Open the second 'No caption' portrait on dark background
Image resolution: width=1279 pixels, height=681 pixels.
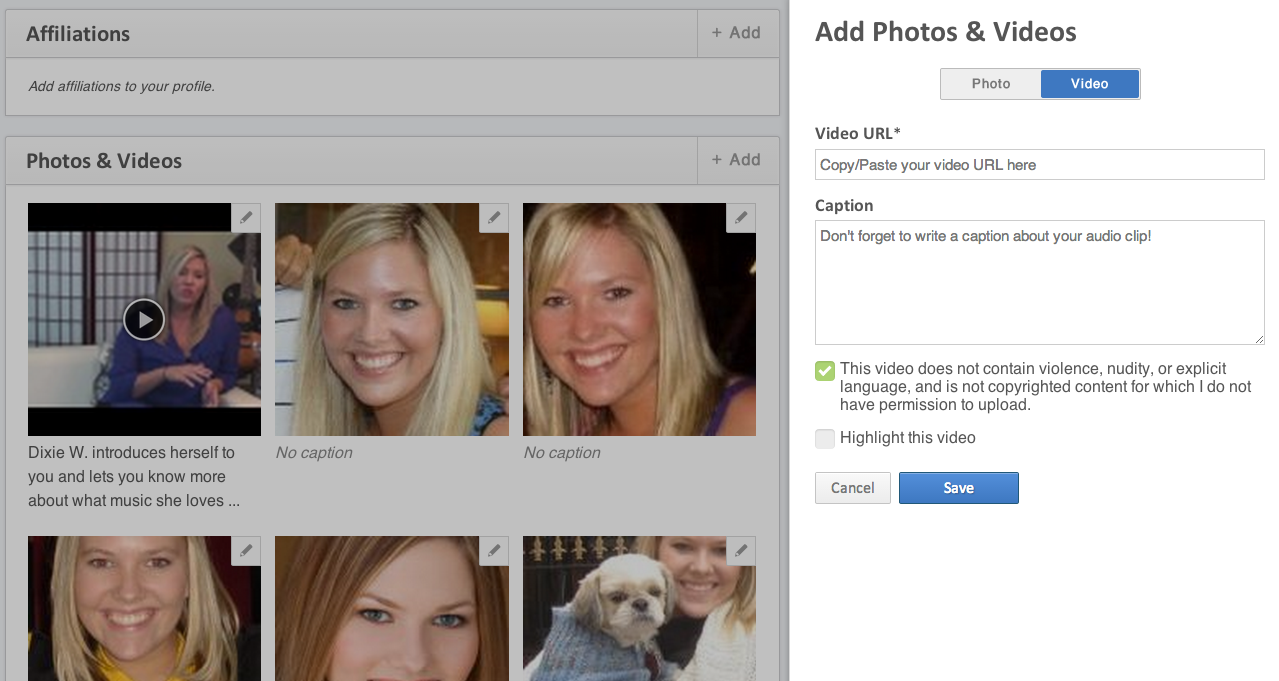tap(640, 320)
